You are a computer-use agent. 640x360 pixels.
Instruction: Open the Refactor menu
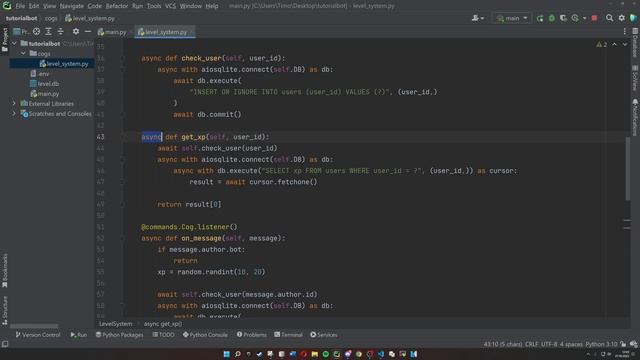click(117, 6)
